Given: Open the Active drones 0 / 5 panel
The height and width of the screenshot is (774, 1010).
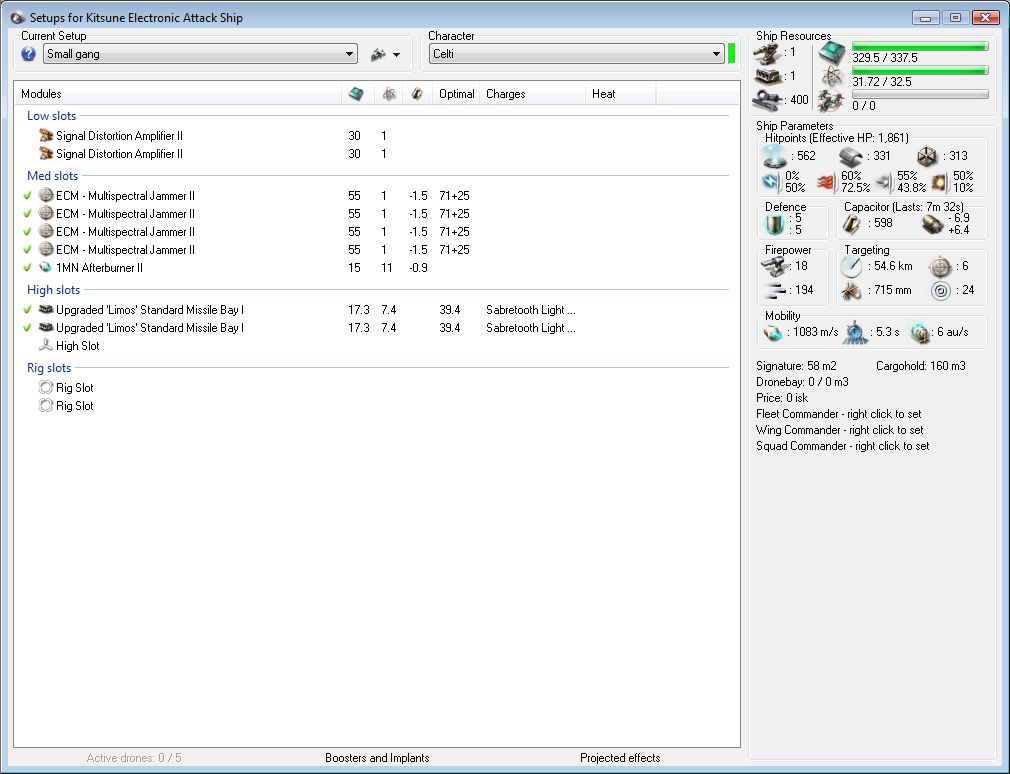Looking at the screenshot, I should coord(134,758).
